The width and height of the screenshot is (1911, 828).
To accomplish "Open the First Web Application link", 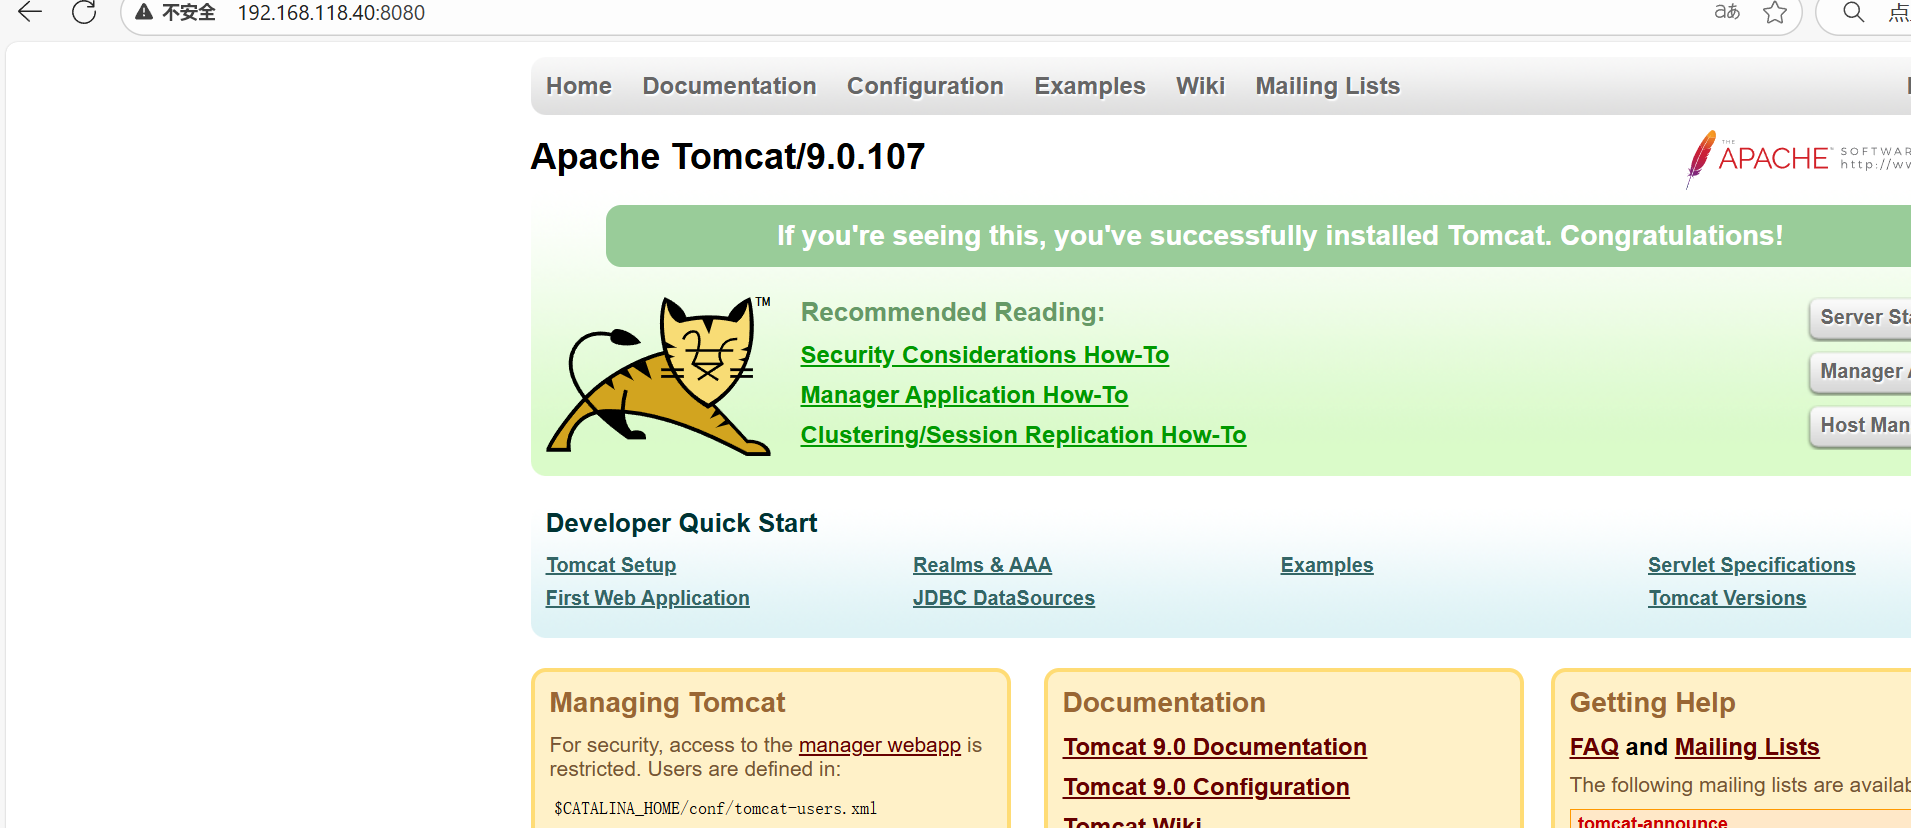I will tap(647, 598).
